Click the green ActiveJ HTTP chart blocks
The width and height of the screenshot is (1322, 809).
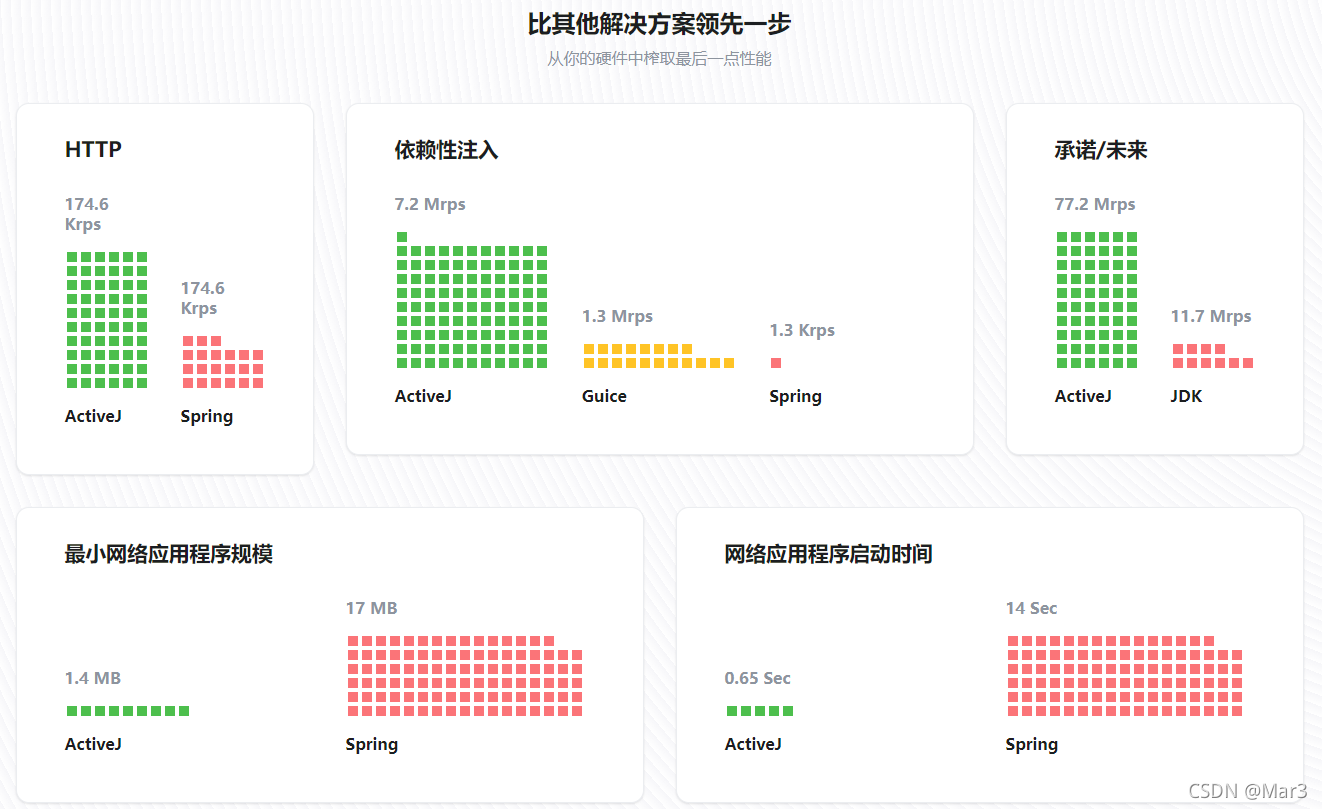pyautogui.click(x=106, y=320)
